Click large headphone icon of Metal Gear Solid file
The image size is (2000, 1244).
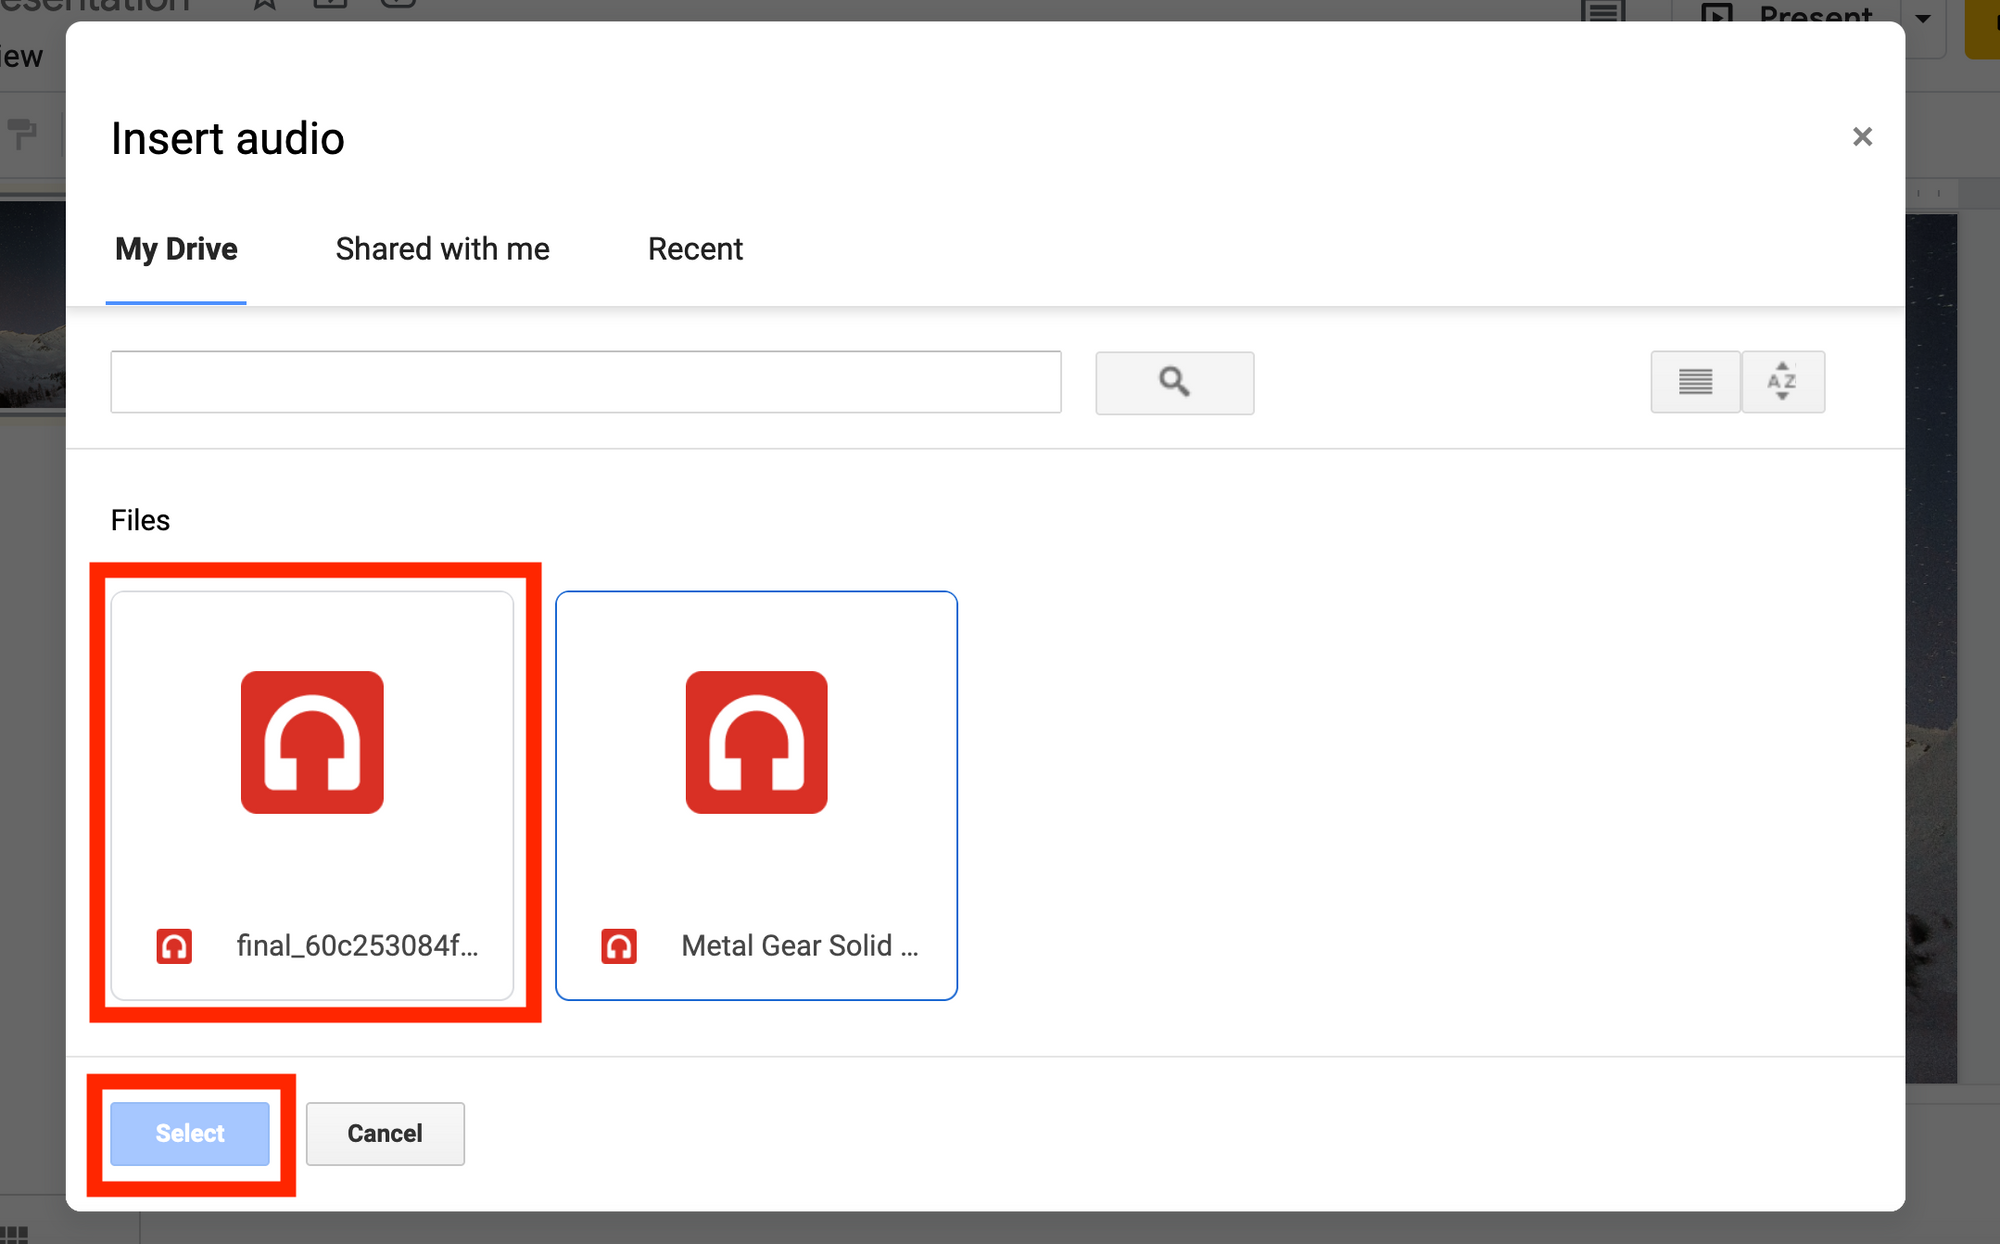pos(756,742)
